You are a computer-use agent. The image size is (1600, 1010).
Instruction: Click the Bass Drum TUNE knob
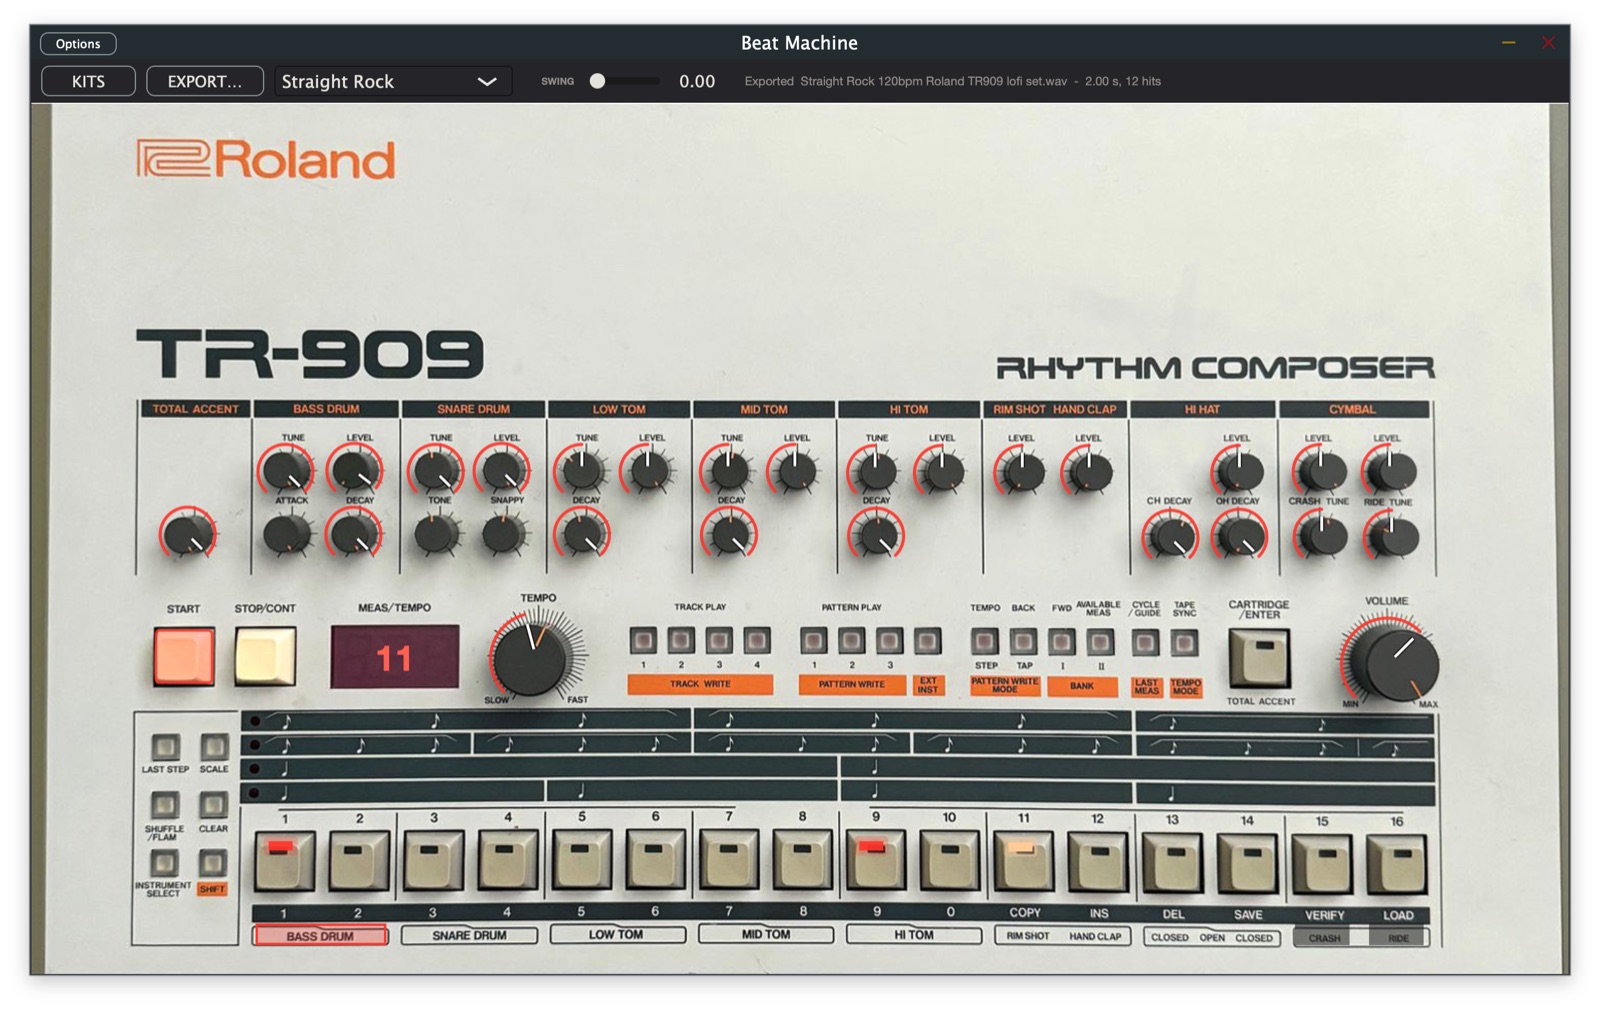(x=288, y=470)
